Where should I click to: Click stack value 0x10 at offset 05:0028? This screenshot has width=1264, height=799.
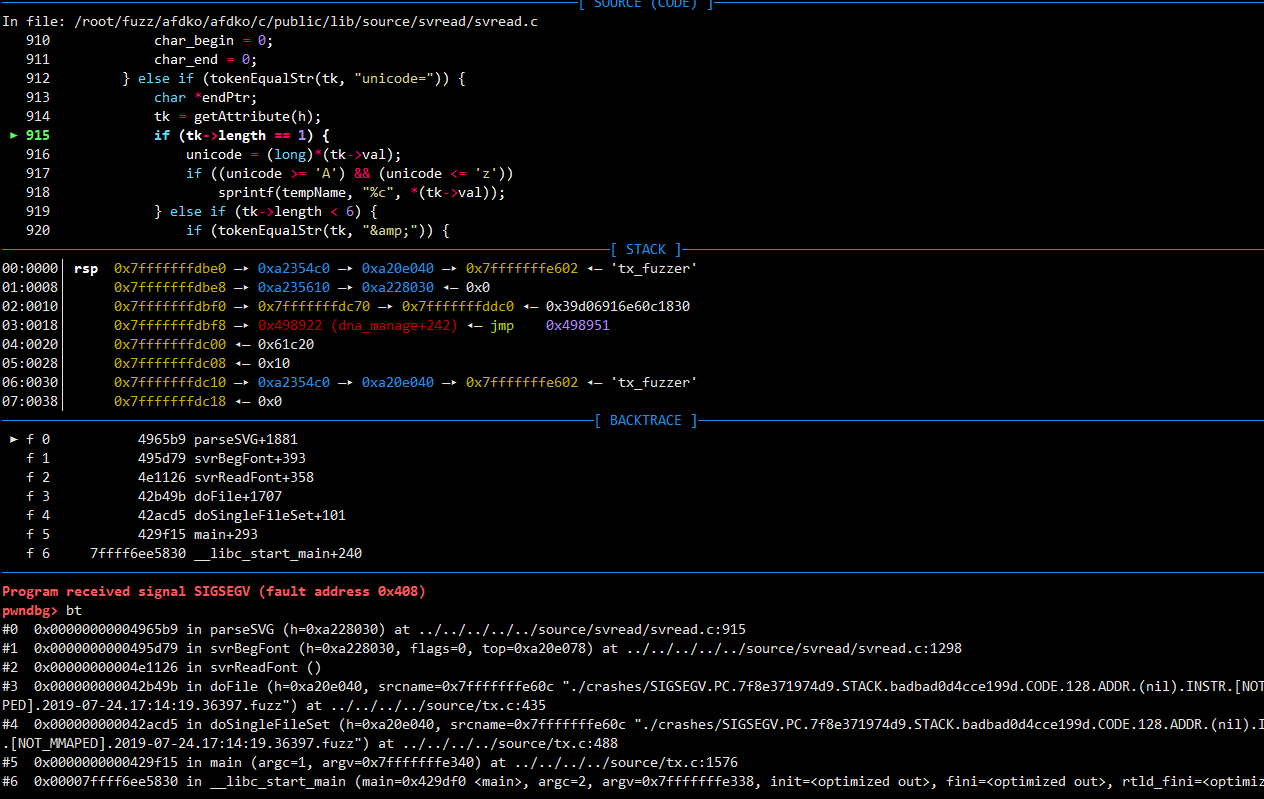pyautogui.click(x=274, y=363)
